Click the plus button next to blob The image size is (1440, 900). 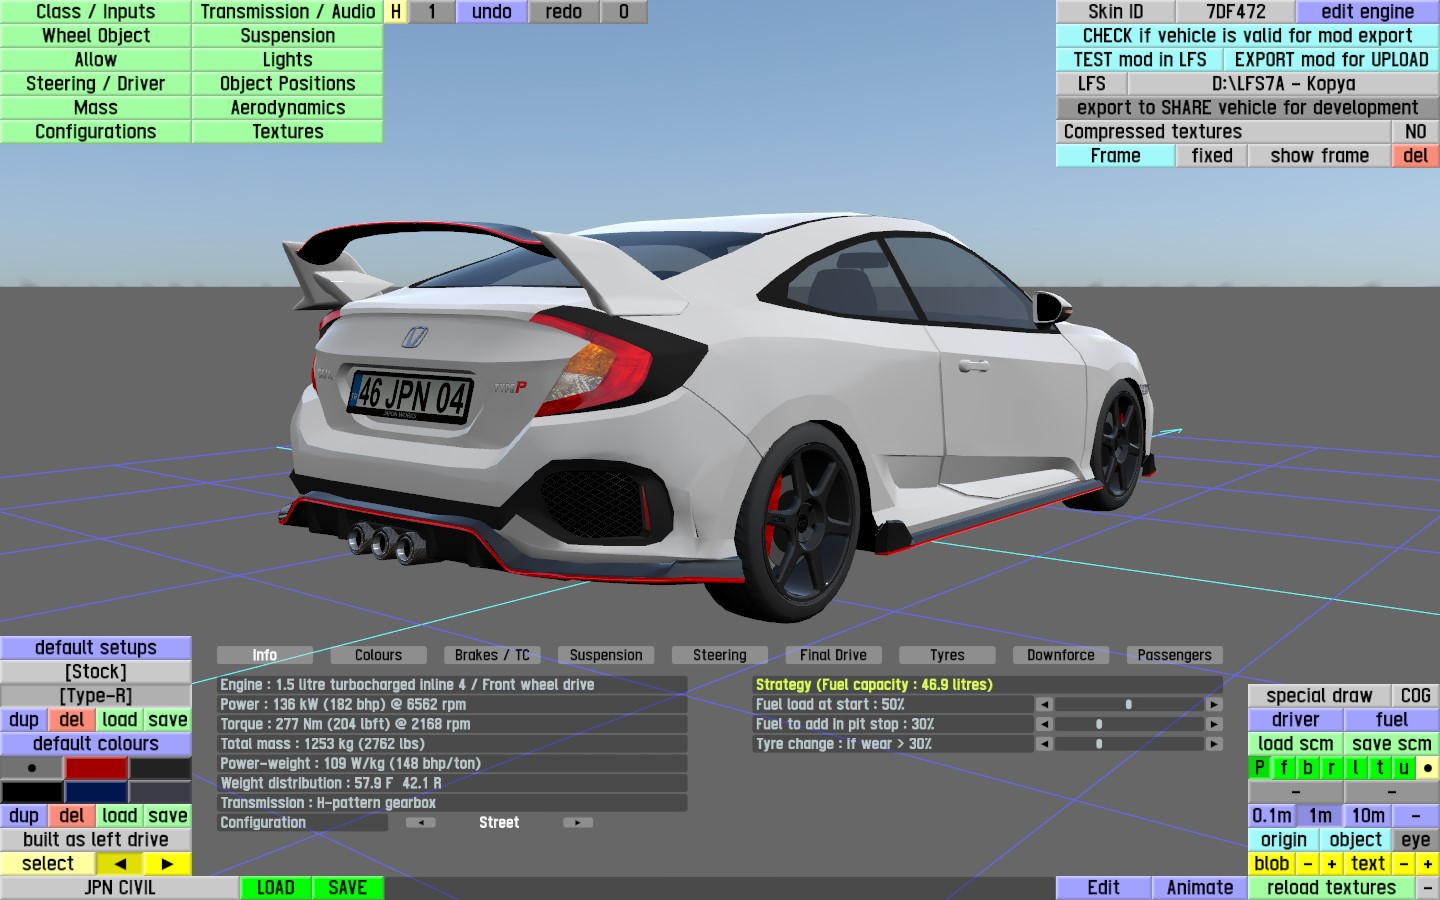pyautogui.click(x=1332, y=864)
